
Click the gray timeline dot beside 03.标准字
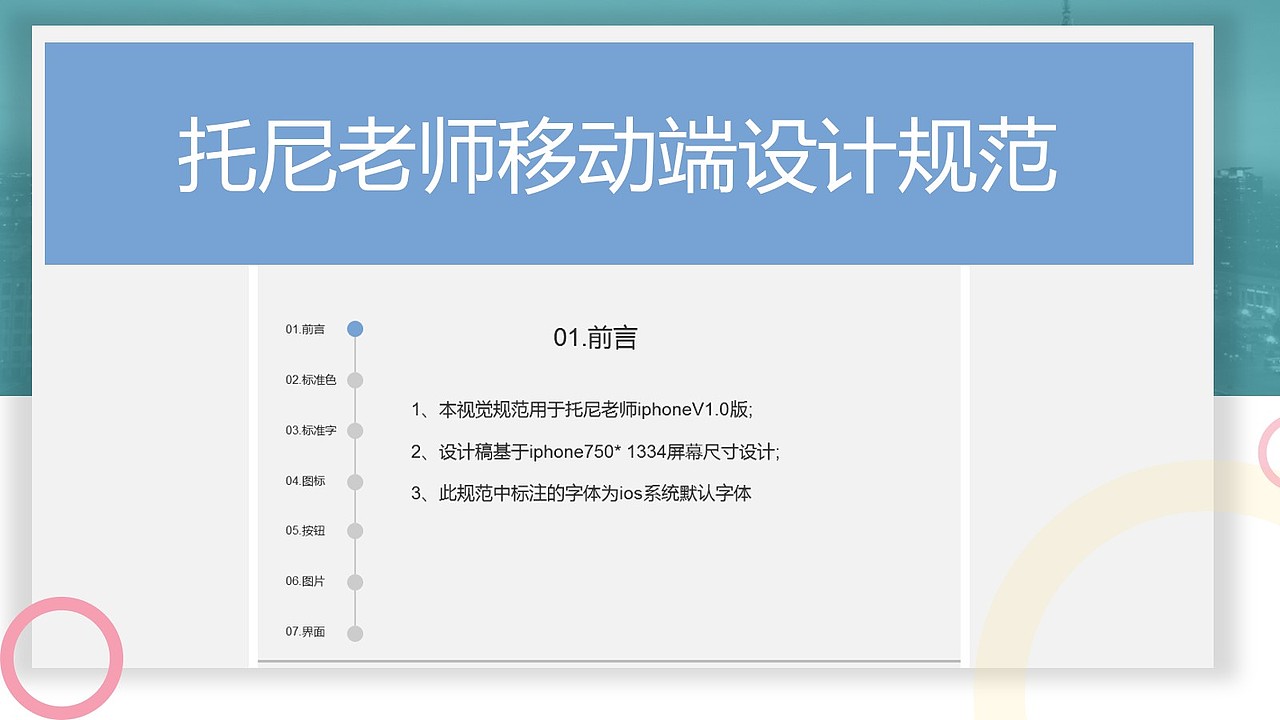point(355,431)
